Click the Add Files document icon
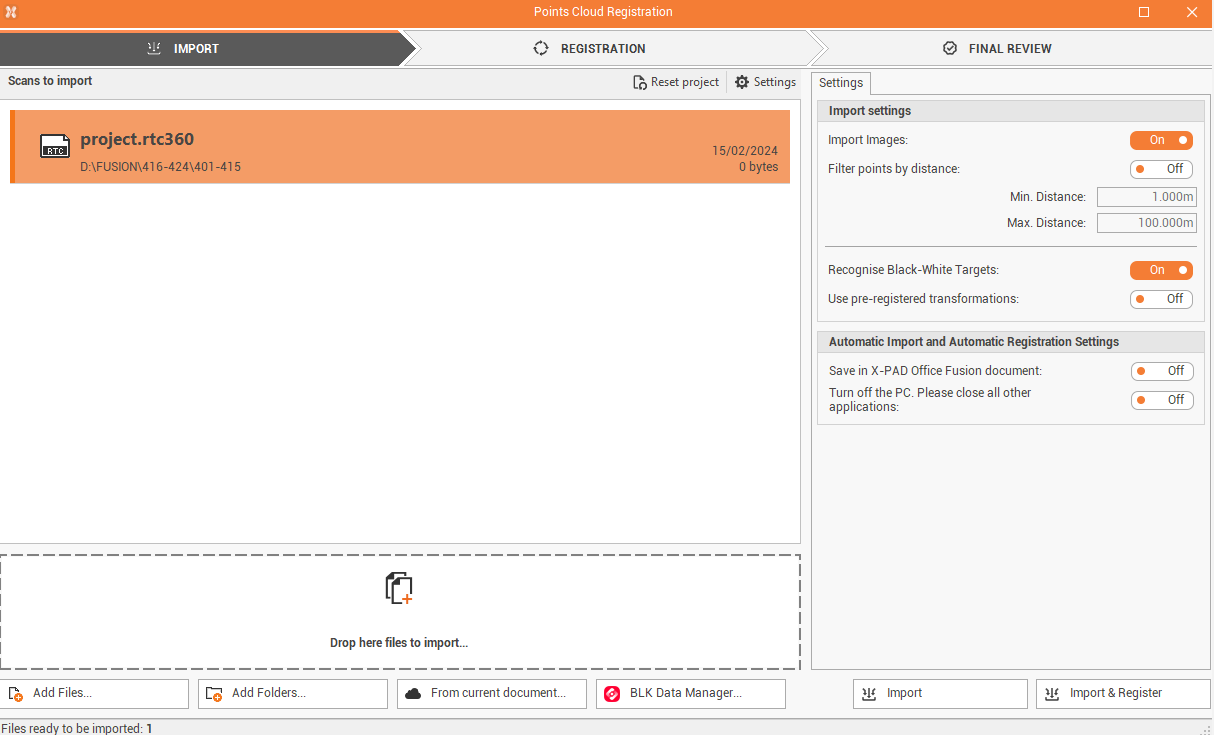 pyautogui.click(x=15, y=693)
